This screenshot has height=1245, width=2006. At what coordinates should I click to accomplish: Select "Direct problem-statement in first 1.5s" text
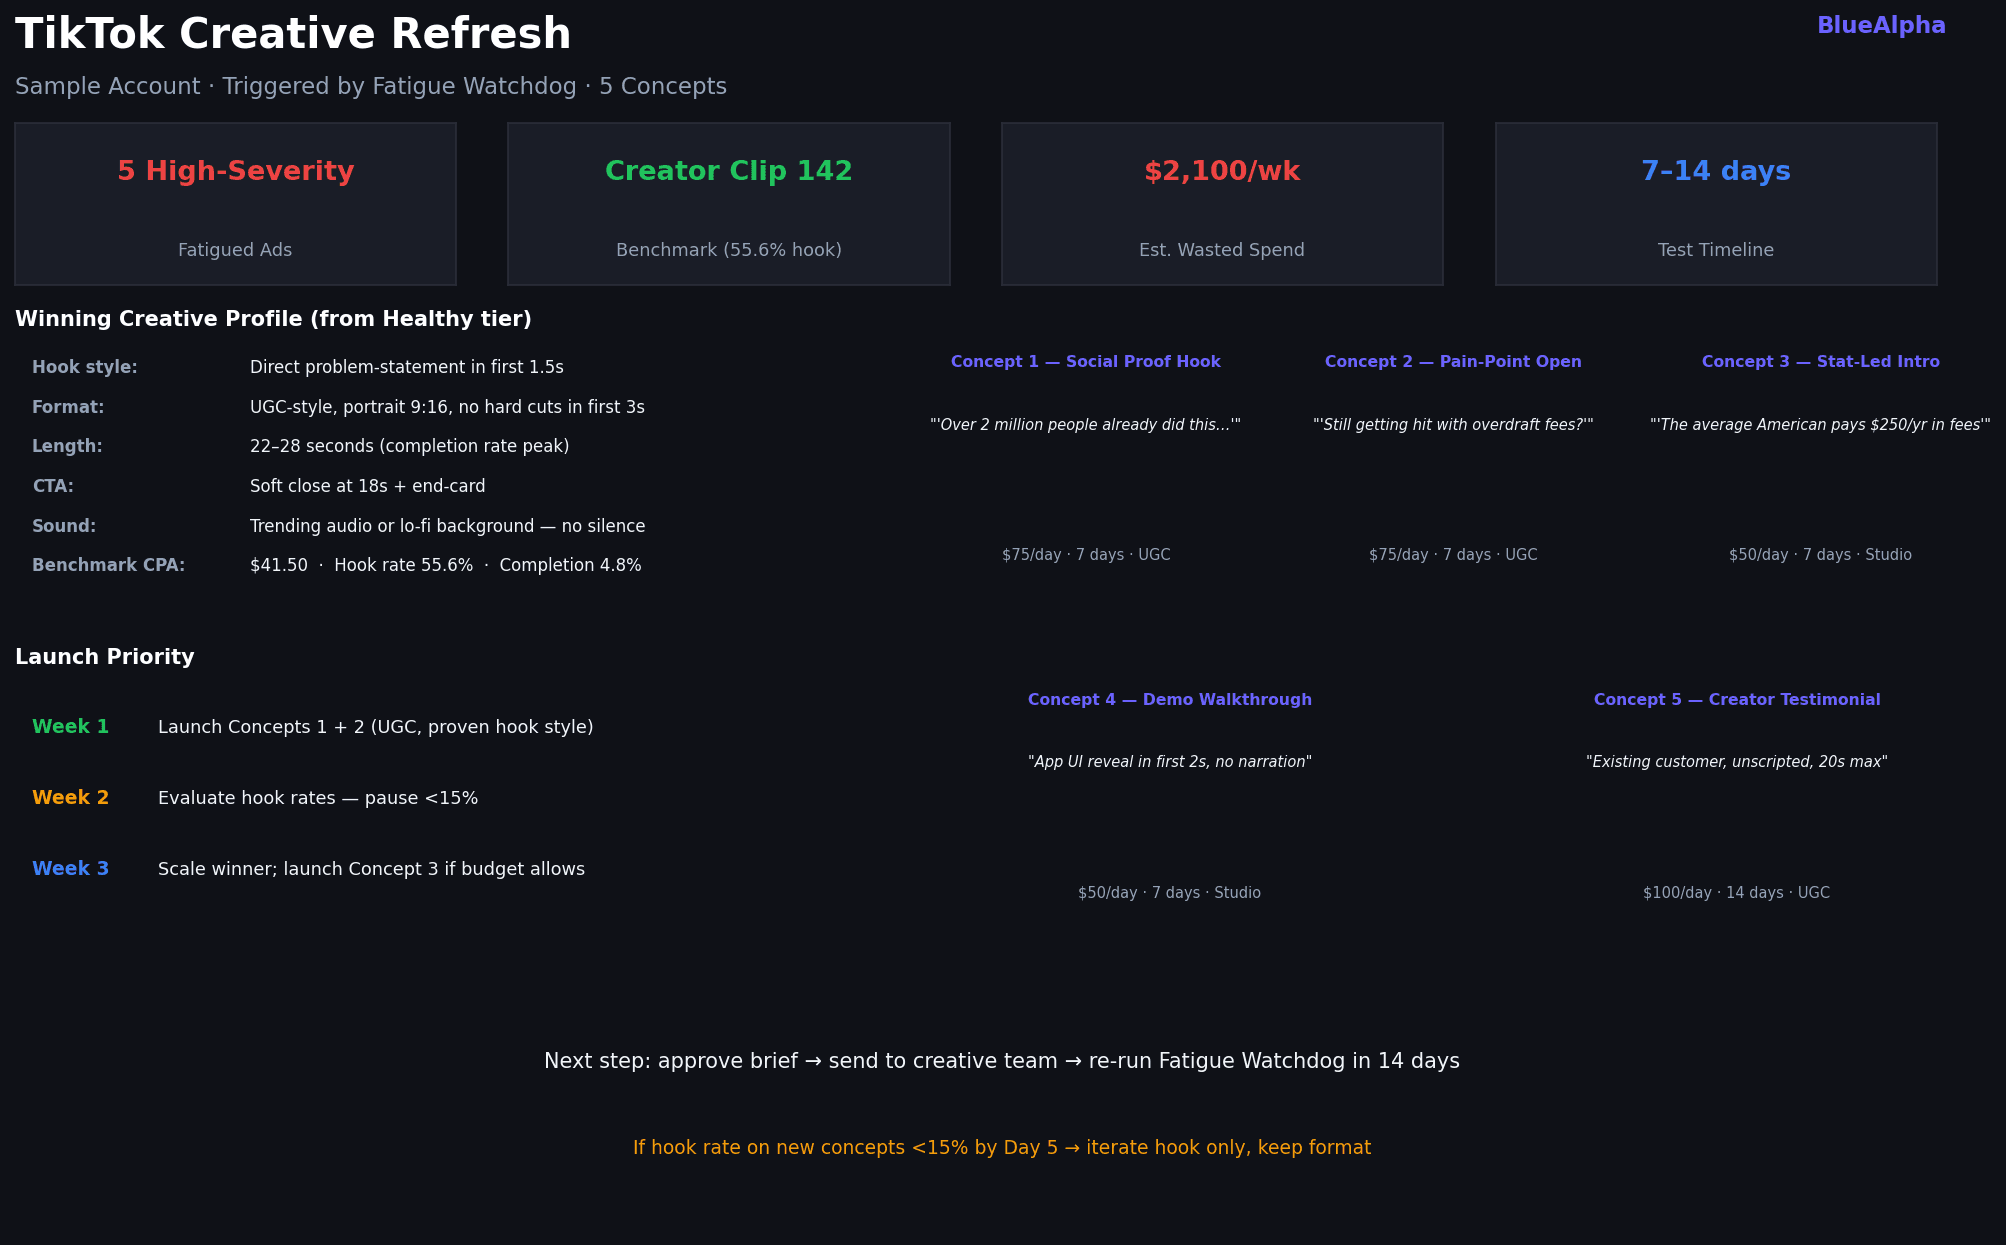[407, 368]
